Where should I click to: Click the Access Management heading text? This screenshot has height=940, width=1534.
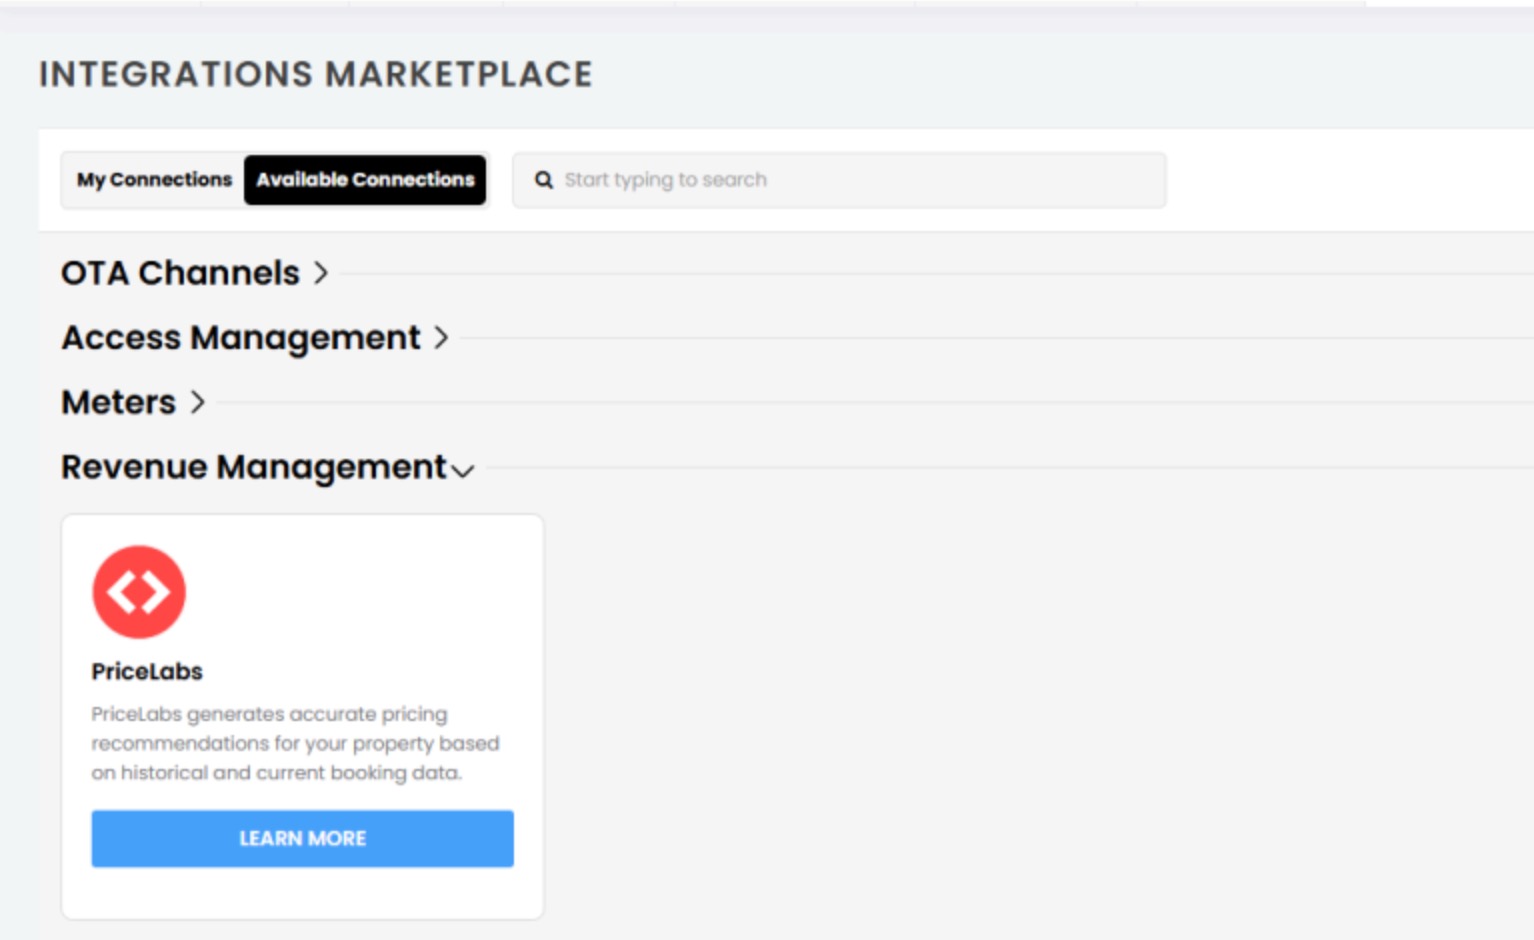pos(241,338)
